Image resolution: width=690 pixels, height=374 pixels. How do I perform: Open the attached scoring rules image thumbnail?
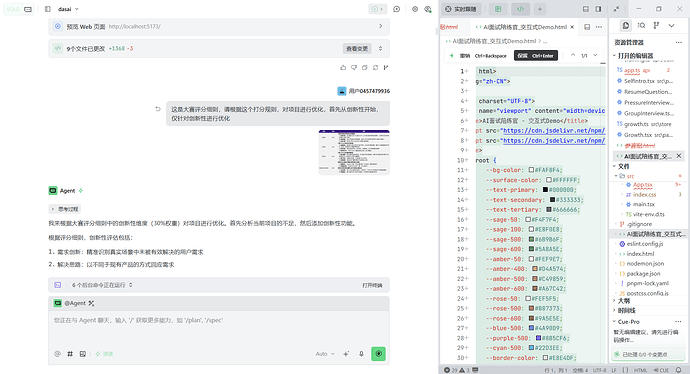coord(354,152)
